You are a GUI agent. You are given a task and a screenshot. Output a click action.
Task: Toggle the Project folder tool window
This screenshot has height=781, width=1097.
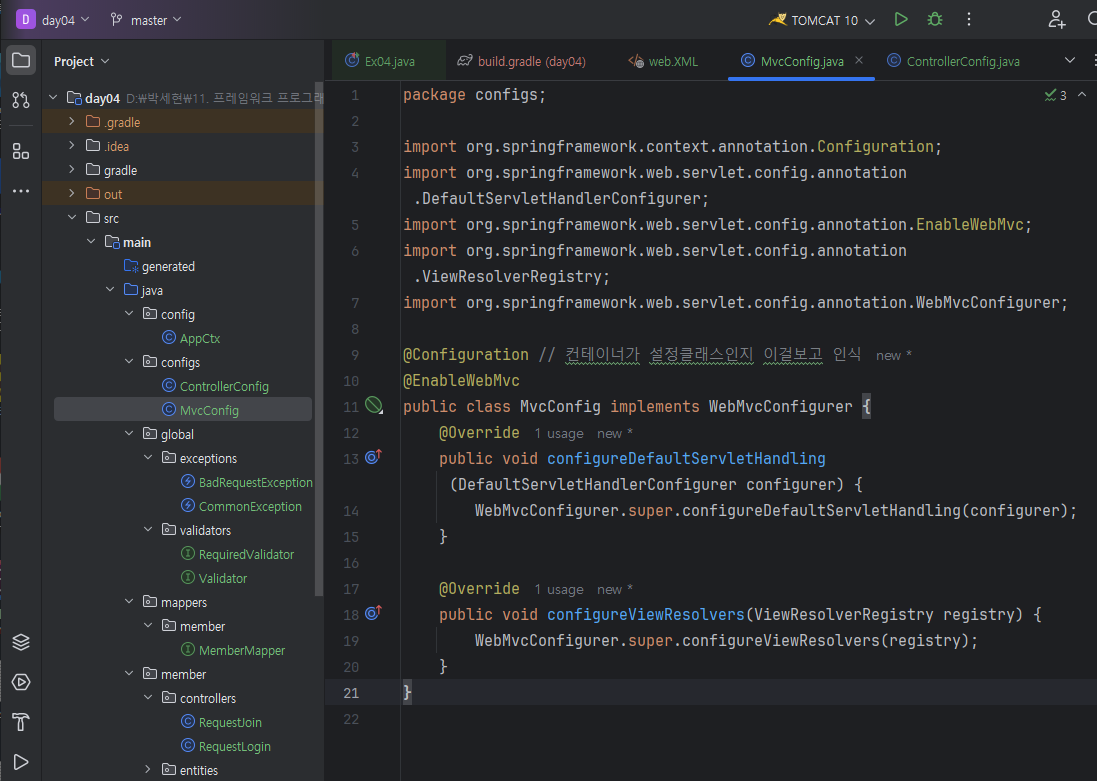click(x=21, y=60)
